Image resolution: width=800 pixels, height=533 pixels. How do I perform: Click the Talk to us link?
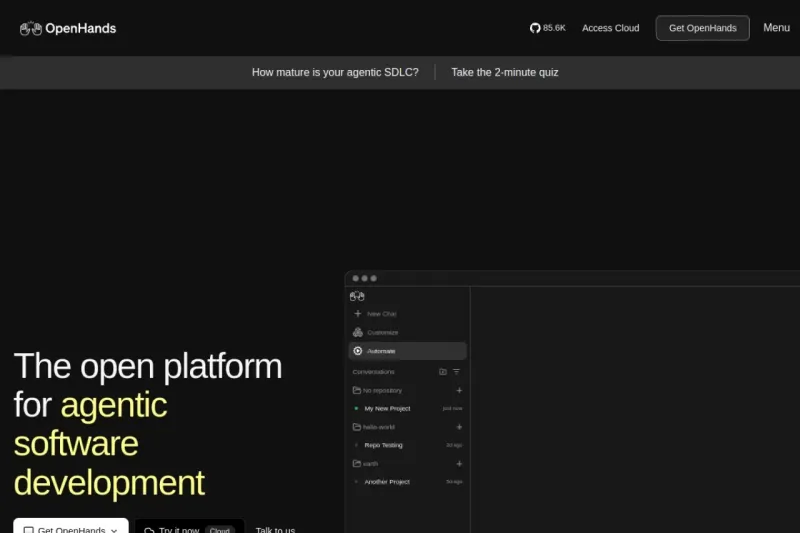click(x=275, y=529)
